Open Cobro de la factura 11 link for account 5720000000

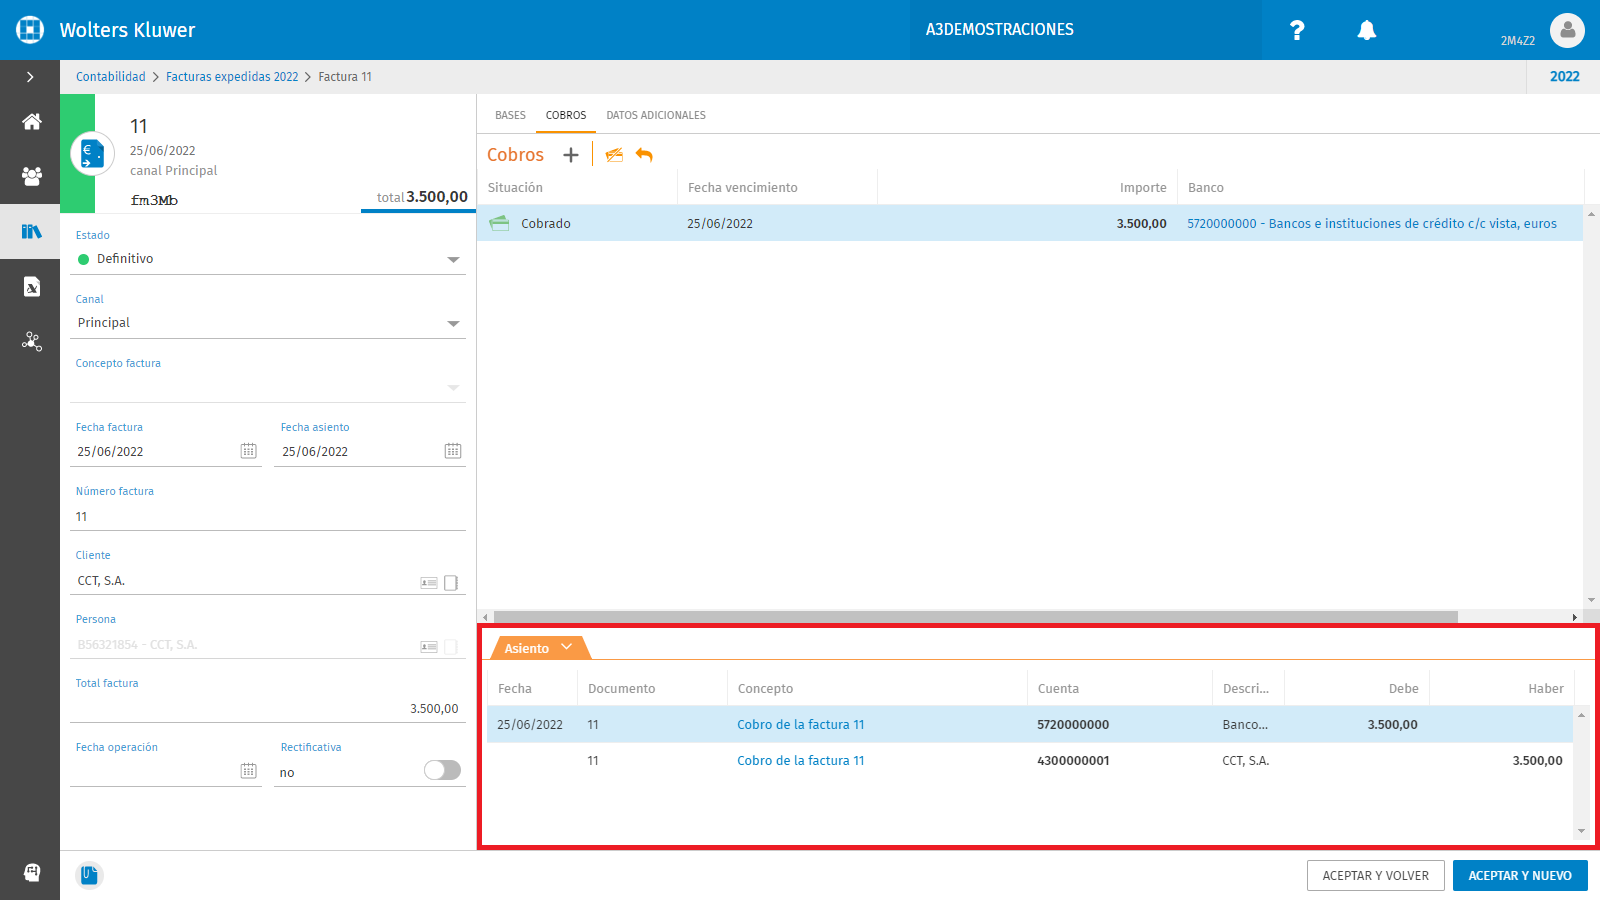tap(801, 725)
